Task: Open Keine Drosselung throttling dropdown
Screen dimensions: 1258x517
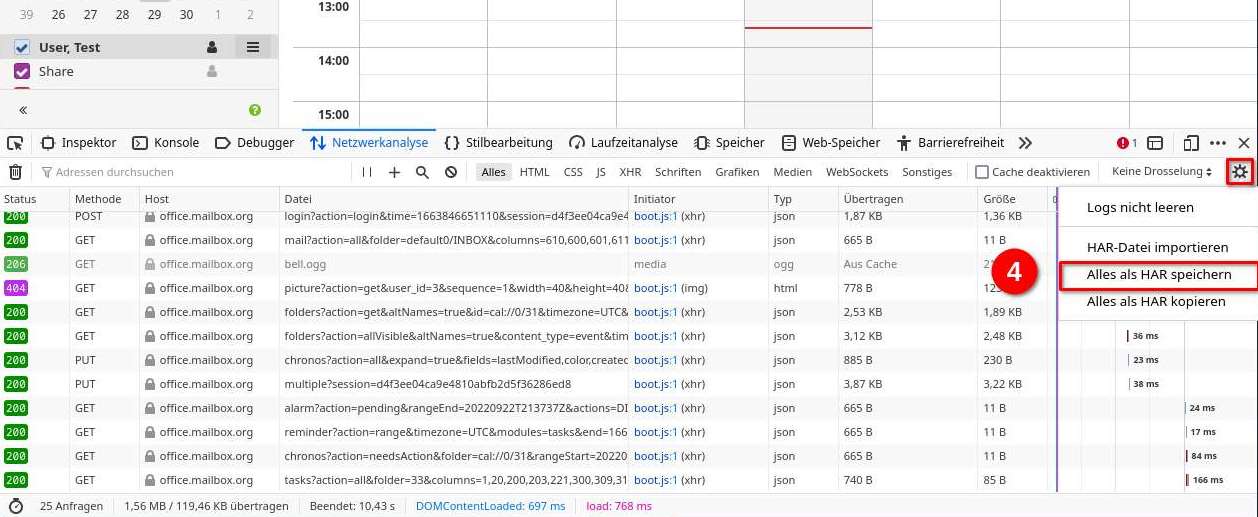Action: [1161, 172]
